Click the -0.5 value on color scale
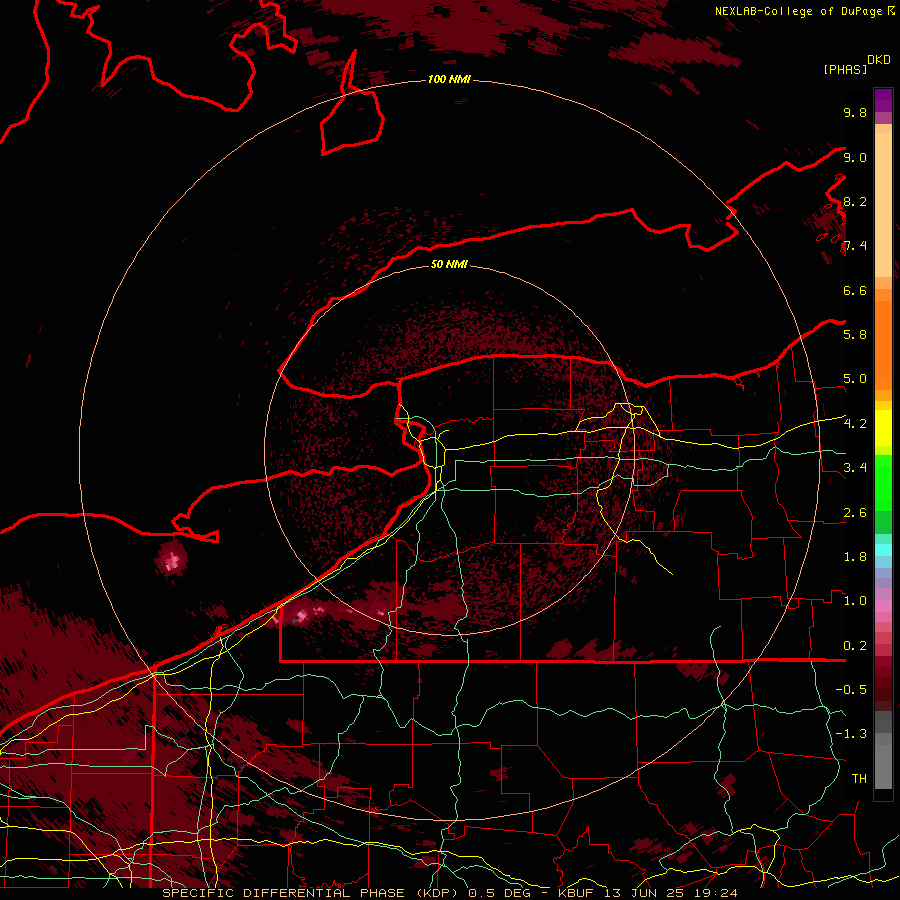Image resolution: width=900 pixels, height=900 pixels. (x=851, y=690)
